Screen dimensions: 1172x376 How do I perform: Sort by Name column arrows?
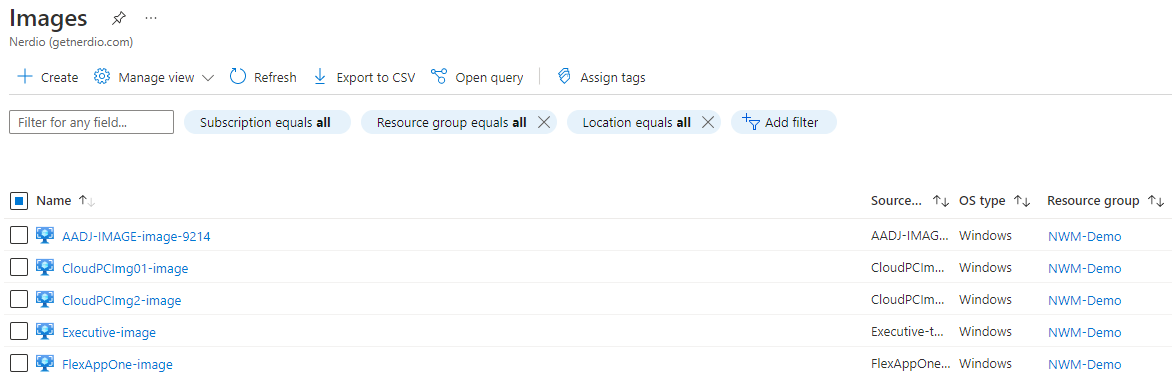click(87, 201)
